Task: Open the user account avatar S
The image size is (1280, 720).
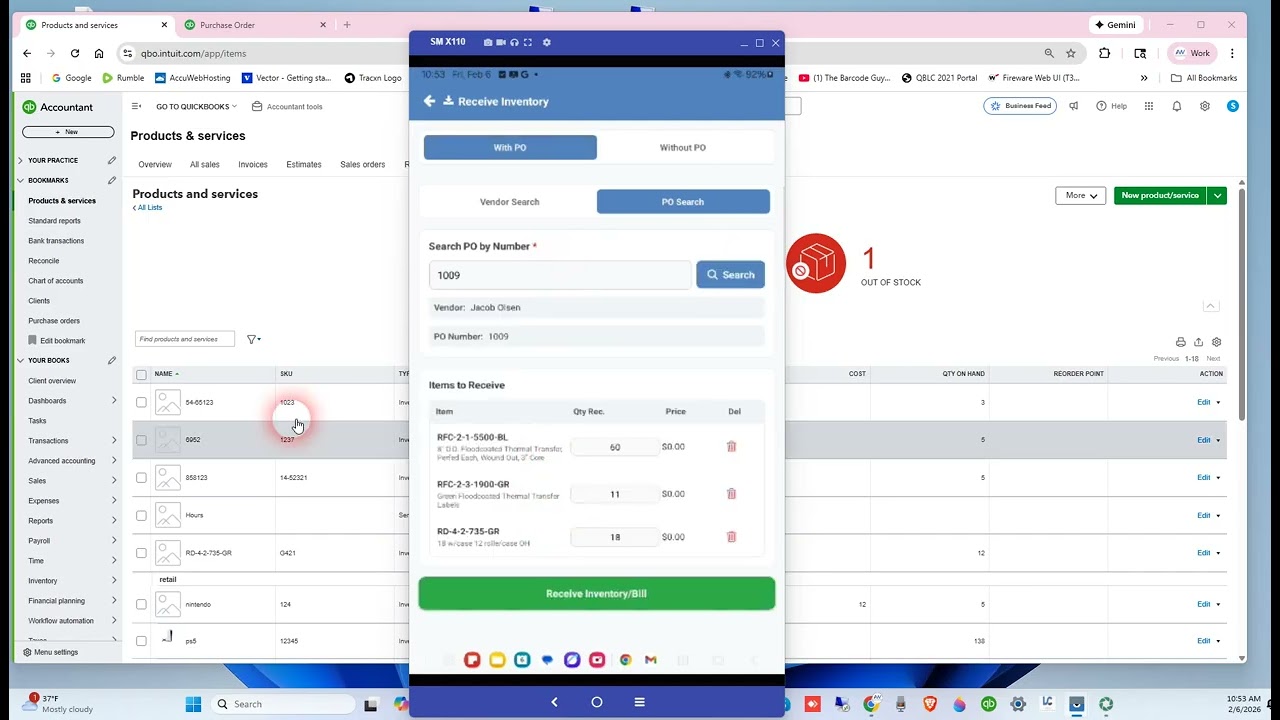Action: click(x=1233, y=106)
